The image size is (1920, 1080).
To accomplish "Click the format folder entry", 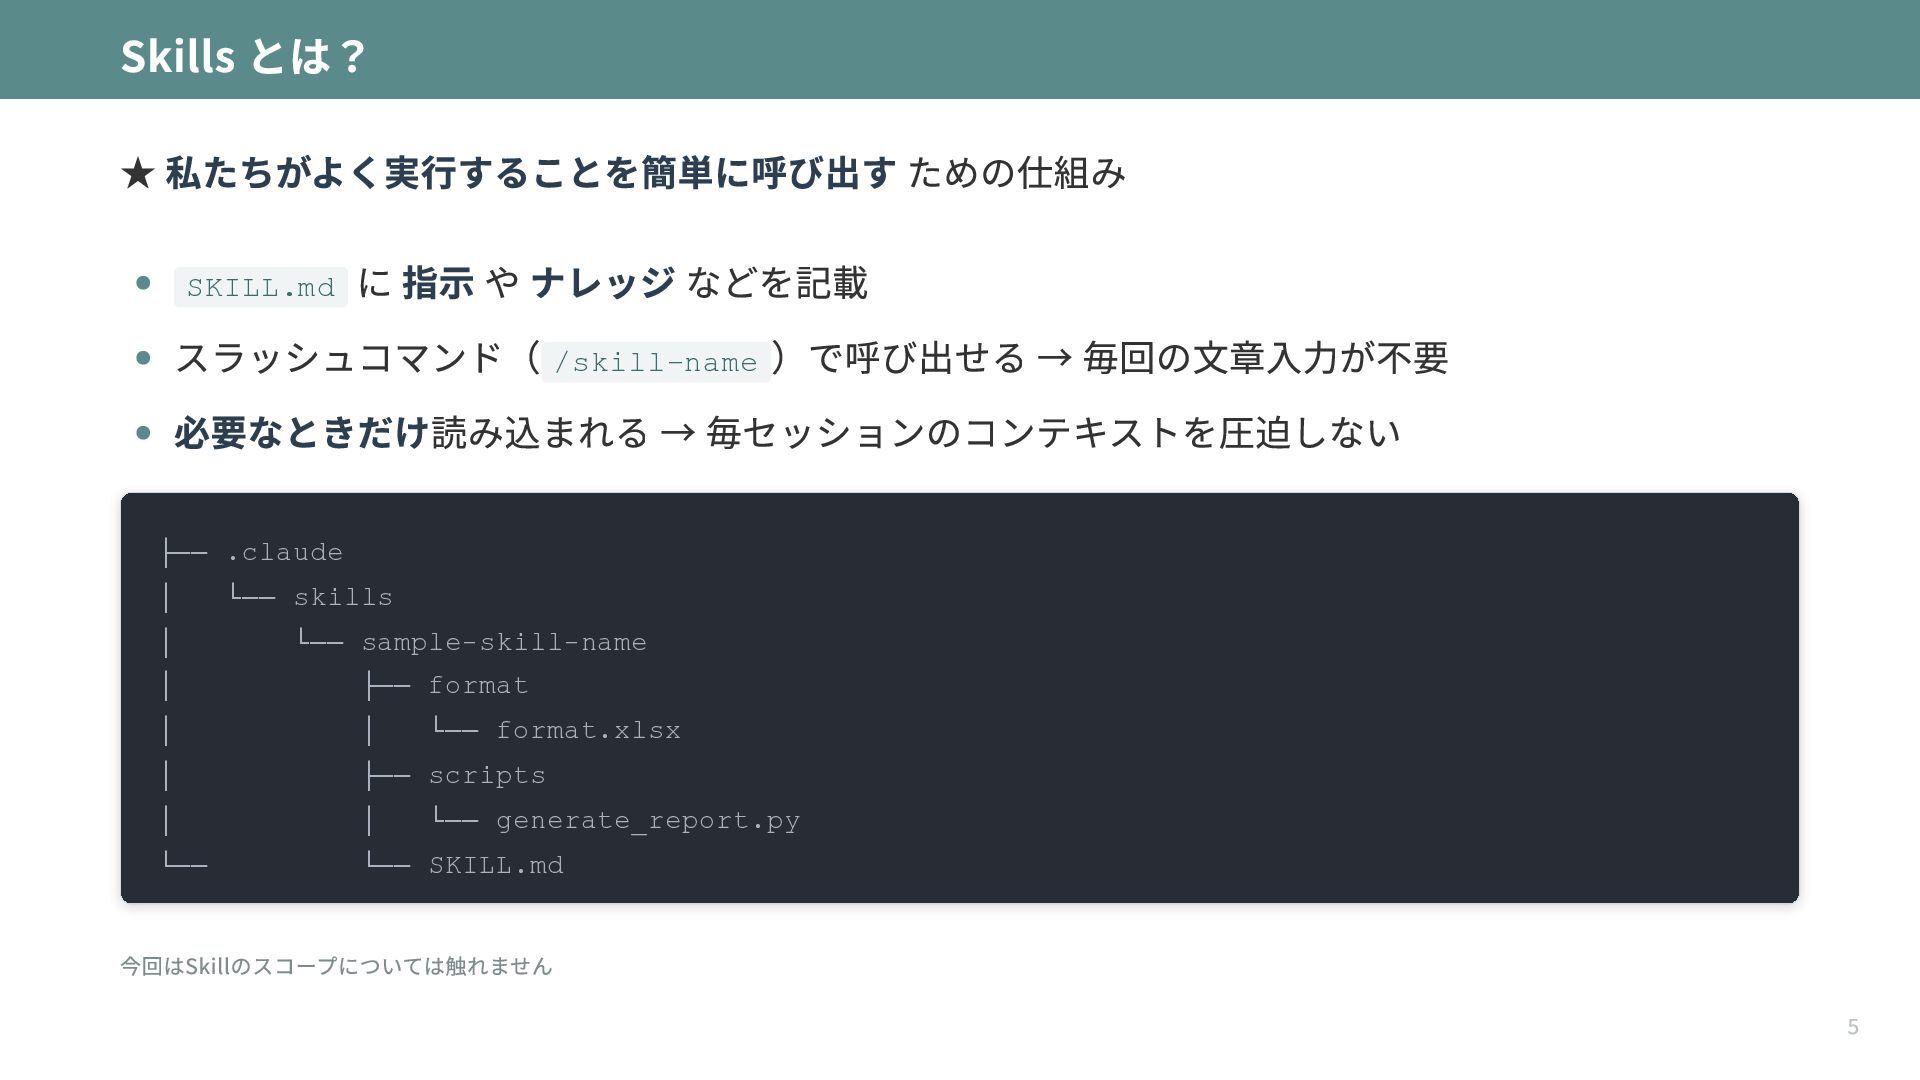I will point(478,686).
